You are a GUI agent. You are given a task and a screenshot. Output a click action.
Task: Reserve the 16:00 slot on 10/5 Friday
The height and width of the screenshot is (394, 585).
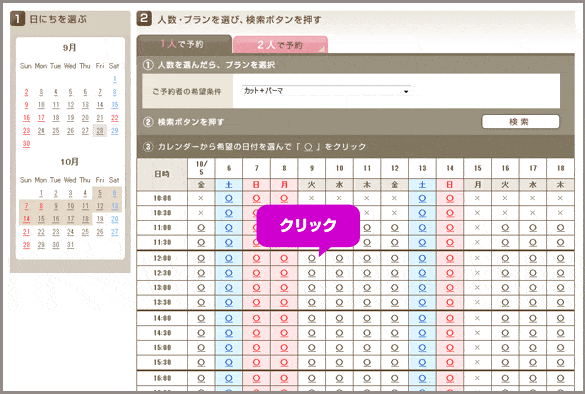coord(201,378)
